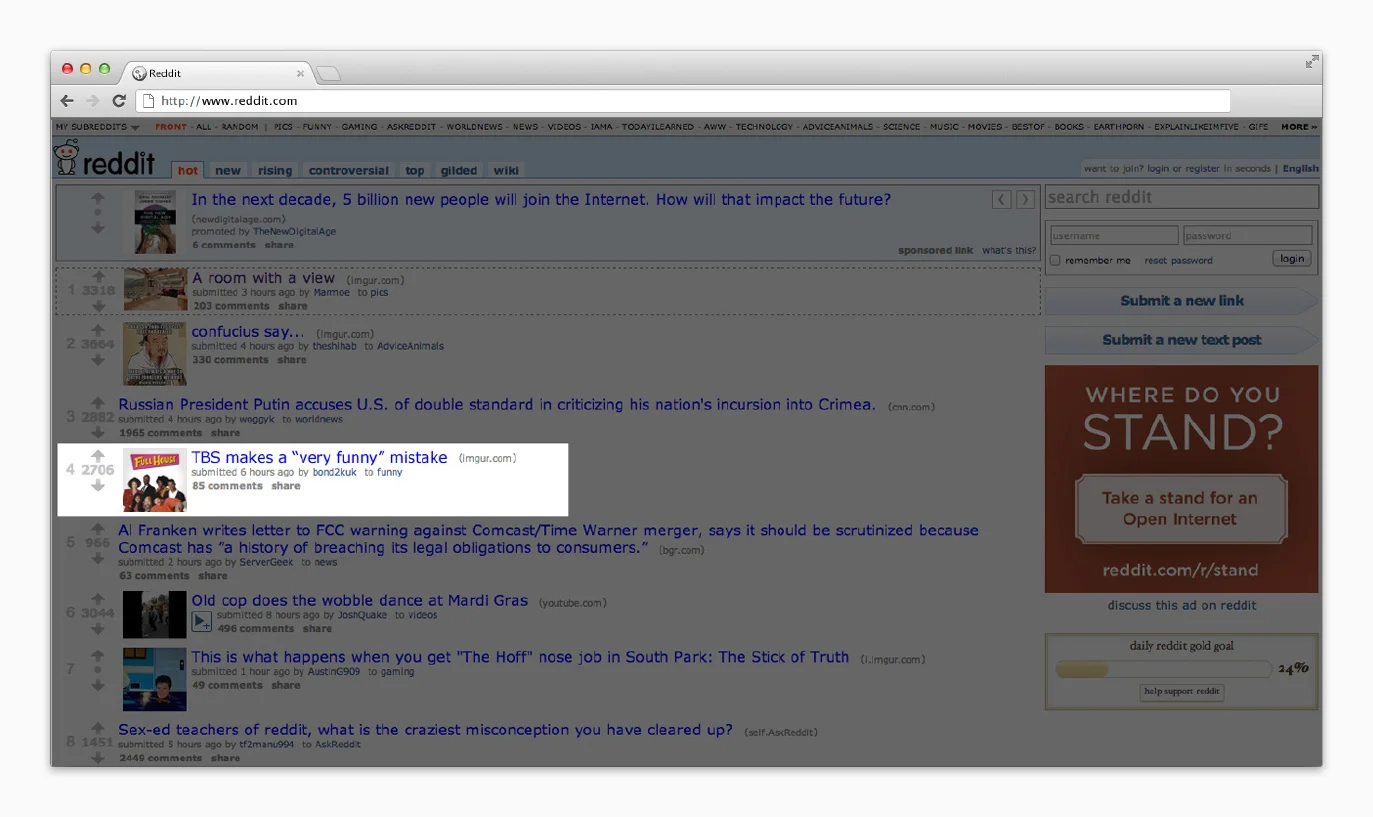This screenshot has width=1373, height=817.
Task: Downvote the sponsored New Digital Age post
Action: pos(98,228)
